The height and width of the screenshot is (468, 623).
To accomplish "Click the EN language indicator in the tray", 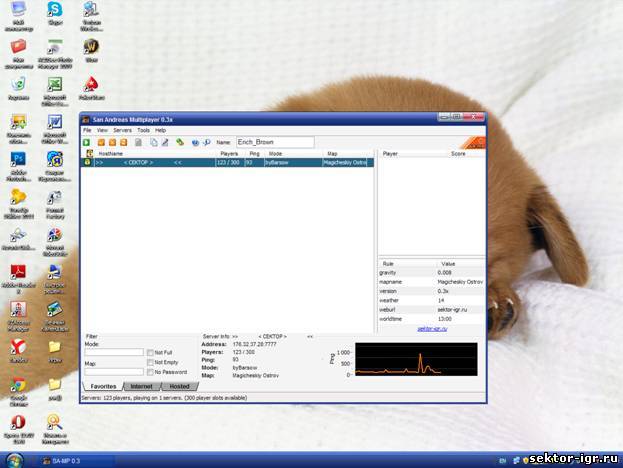I will tap(503, 461).
